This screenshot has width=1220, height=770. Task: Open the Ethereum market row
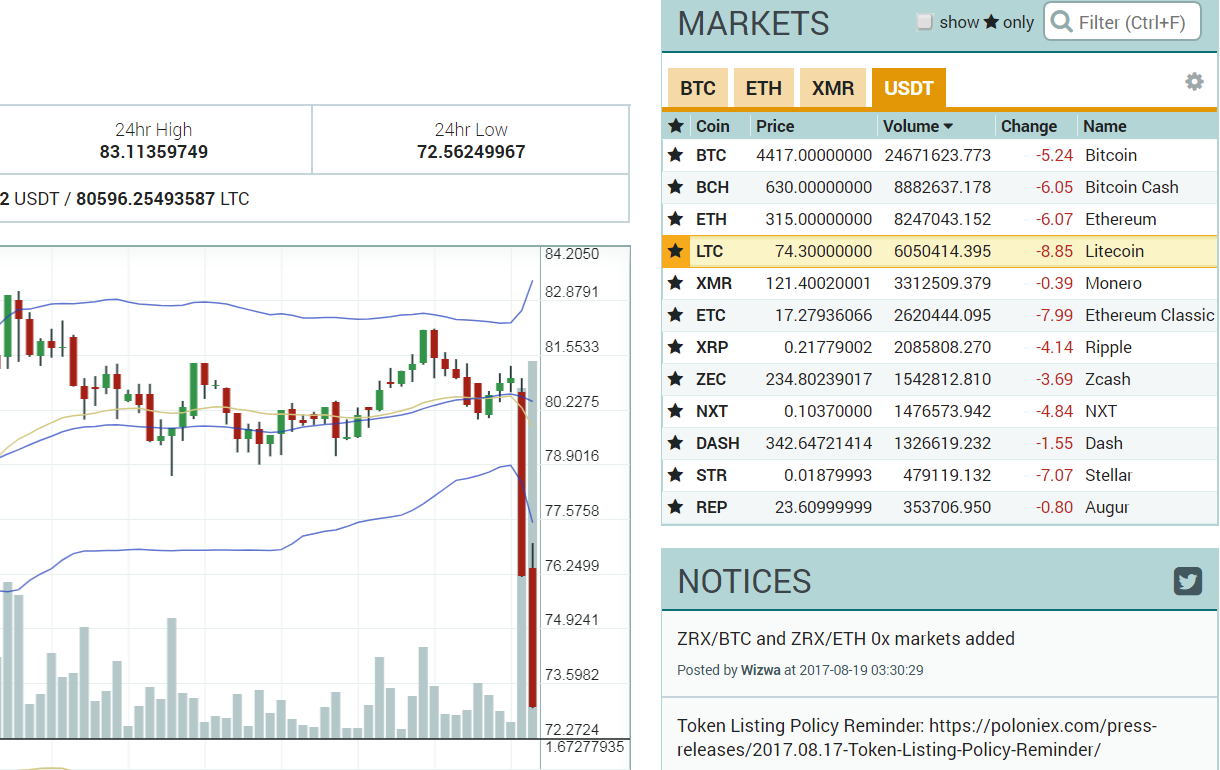coord(940,219)
